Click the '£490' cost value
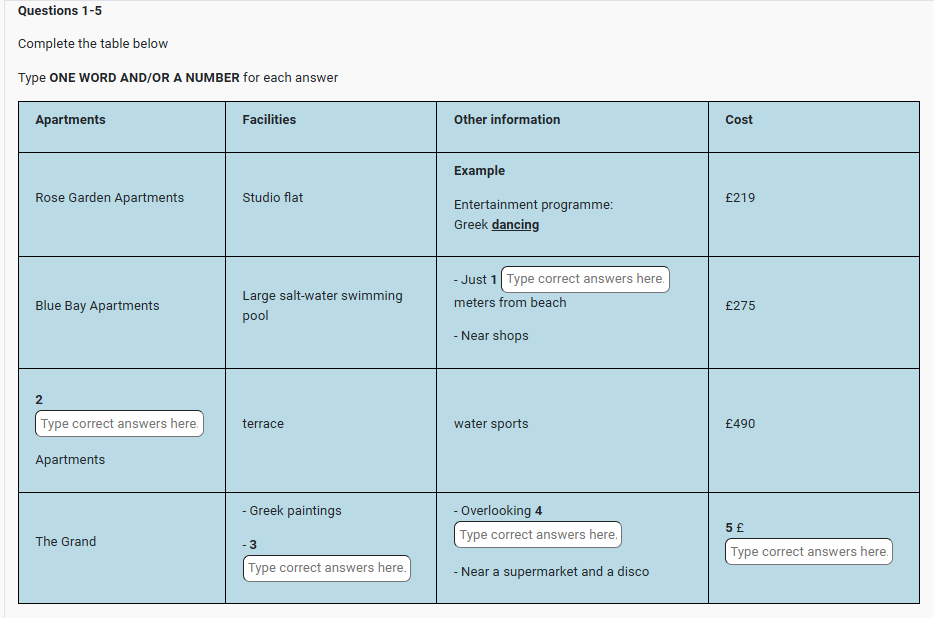 (x=740, y=424)
